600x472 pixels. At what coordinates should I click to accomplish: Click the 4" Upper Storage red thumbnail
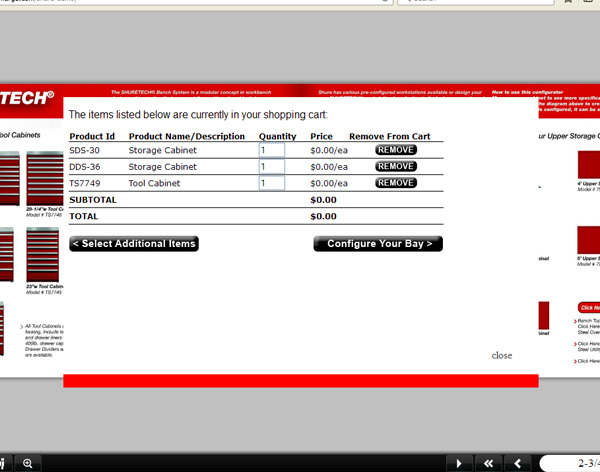589,165
